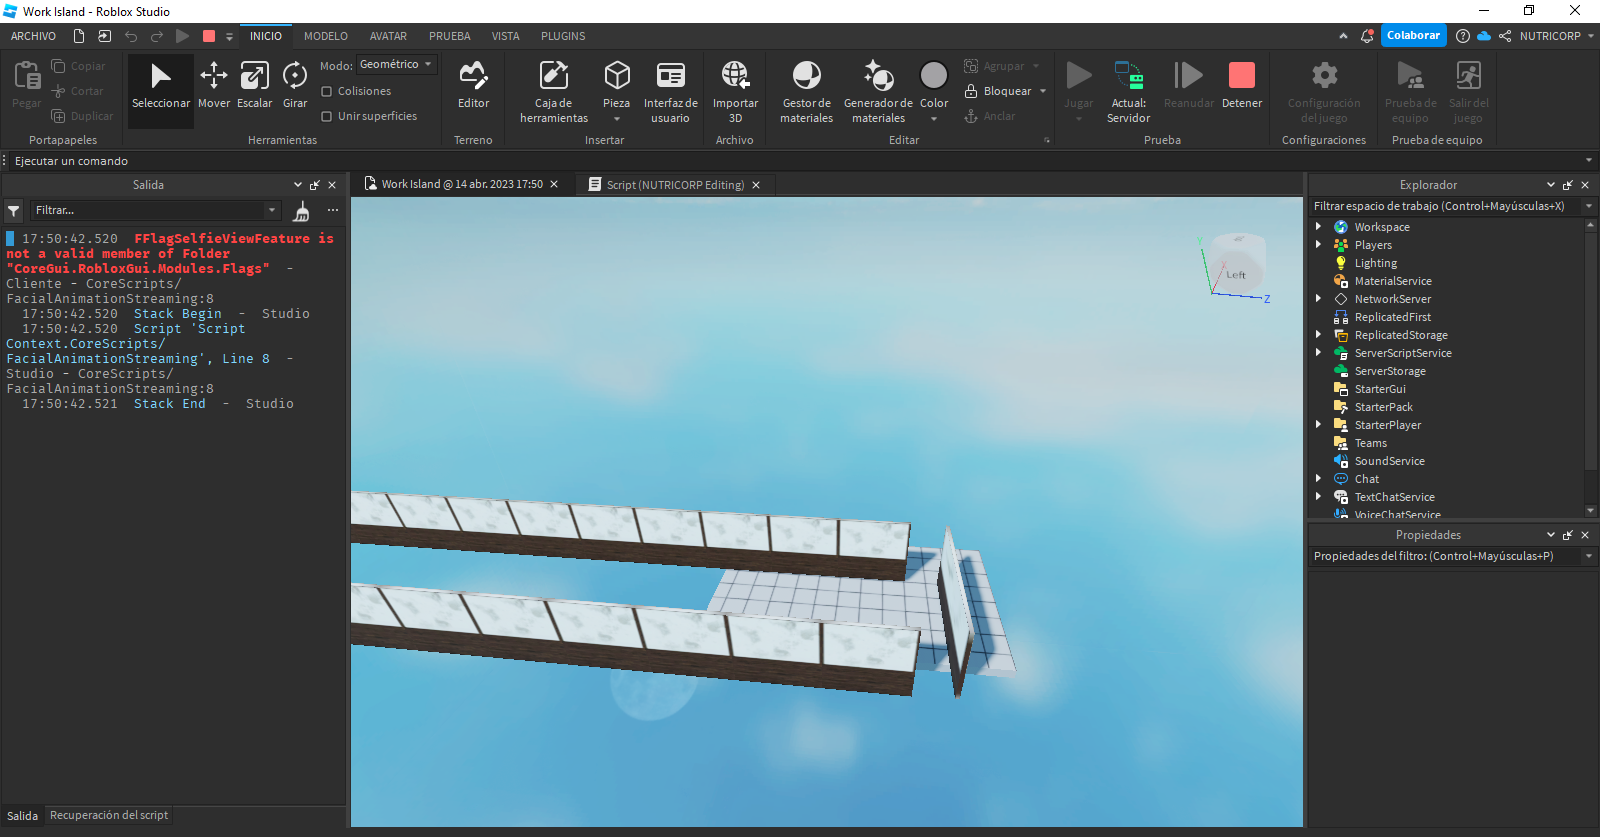This screenshot has width=1600, height=837.
Task: Select SoundService in the Explorer
Action: [1389, 461]
